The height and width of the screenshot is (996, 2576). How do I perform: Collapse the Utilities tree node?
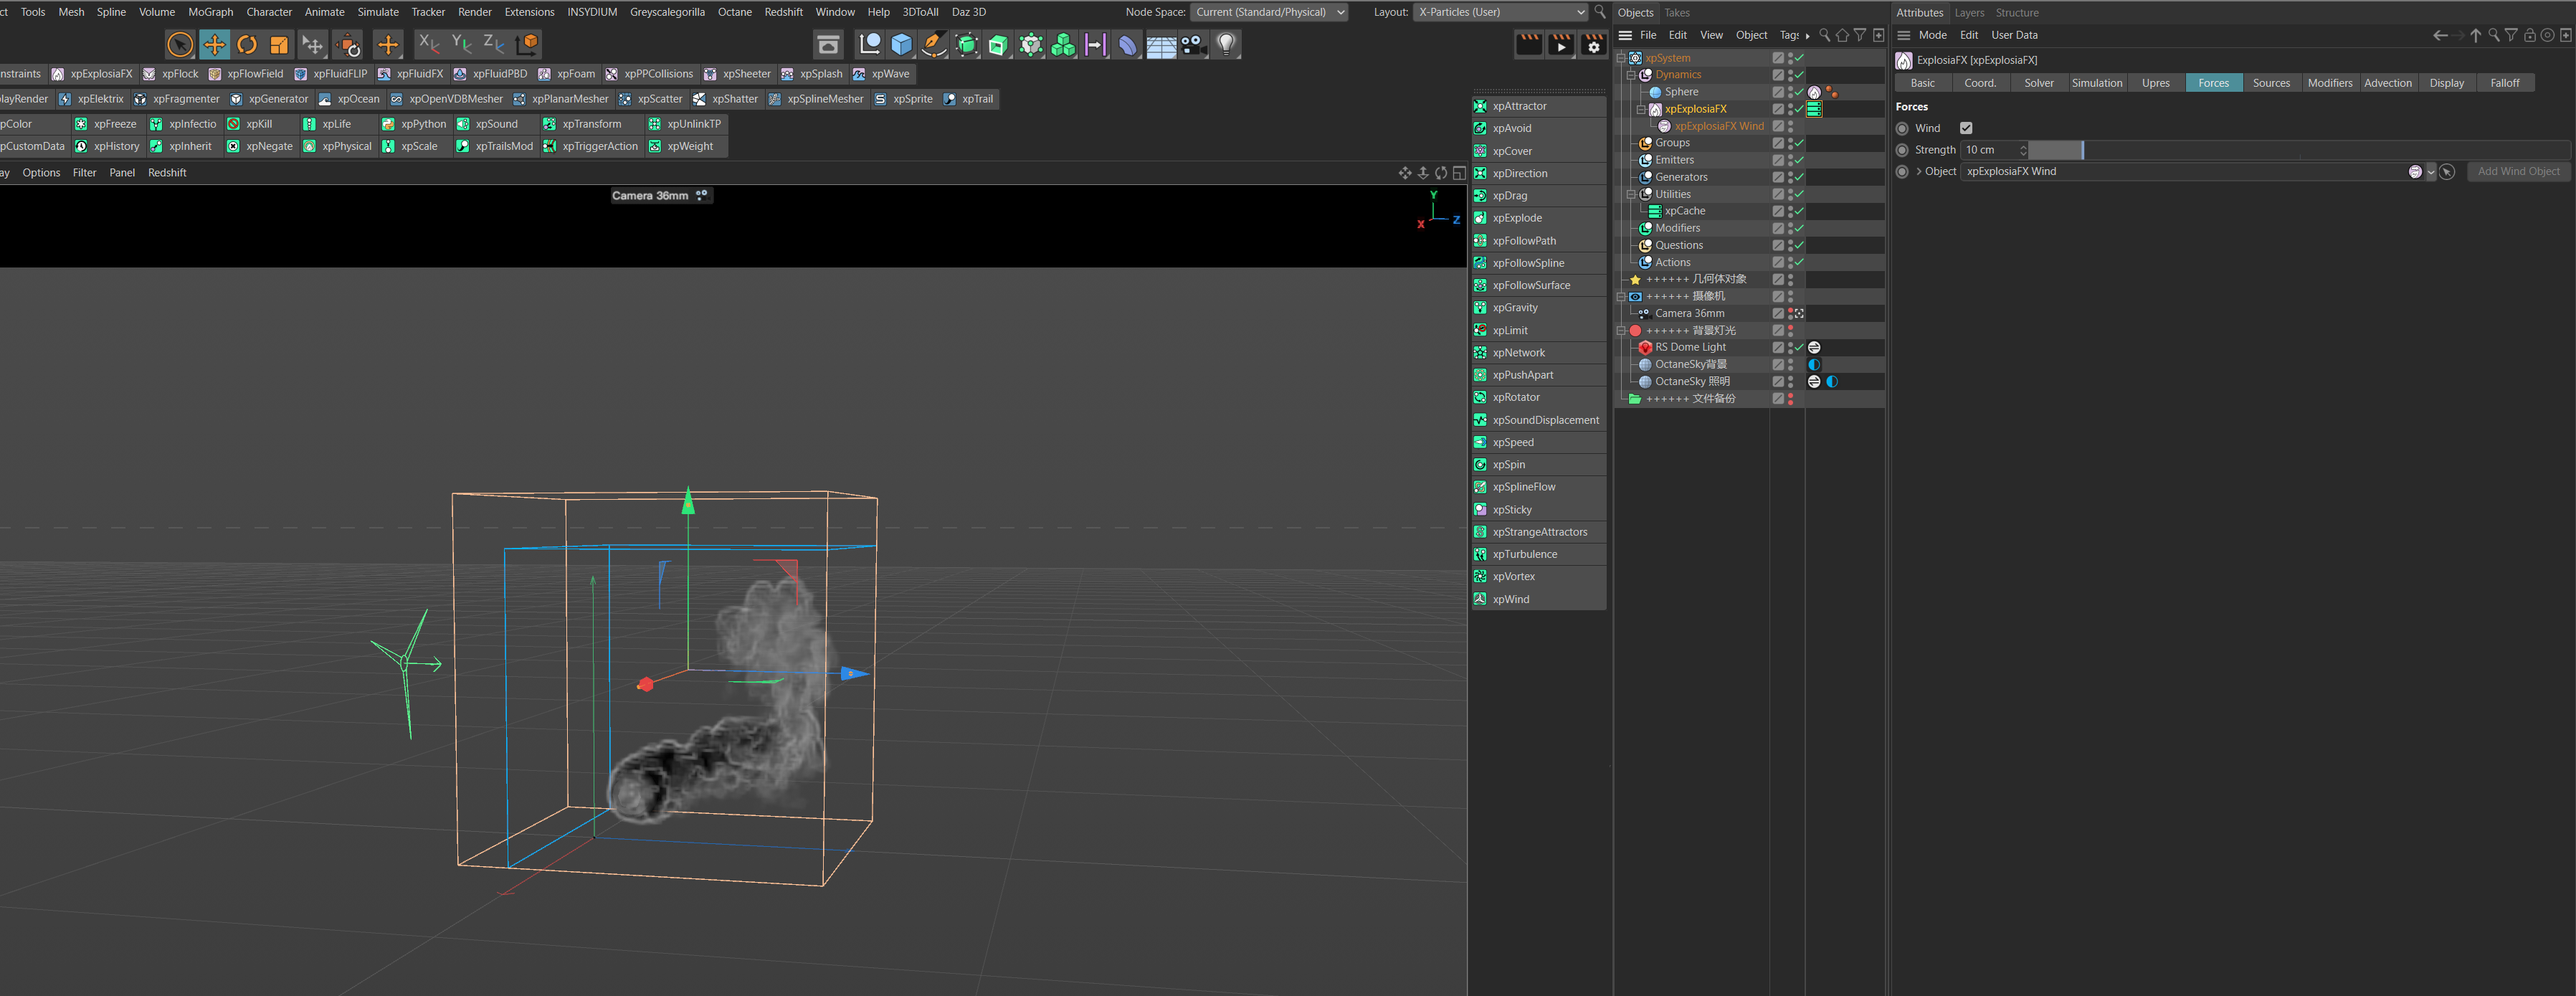(x=1631, y=194)
